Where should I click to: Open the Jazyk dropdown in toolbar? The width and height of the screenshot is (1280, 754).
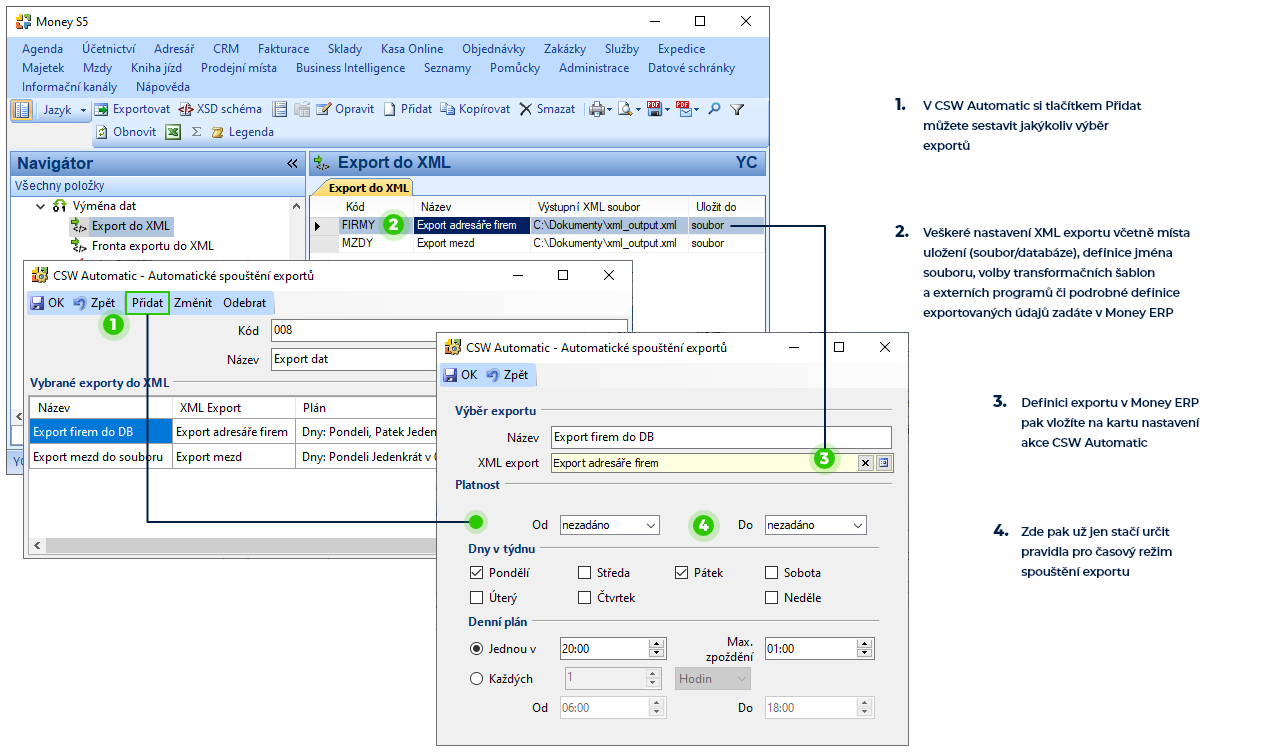click(64, 109)
